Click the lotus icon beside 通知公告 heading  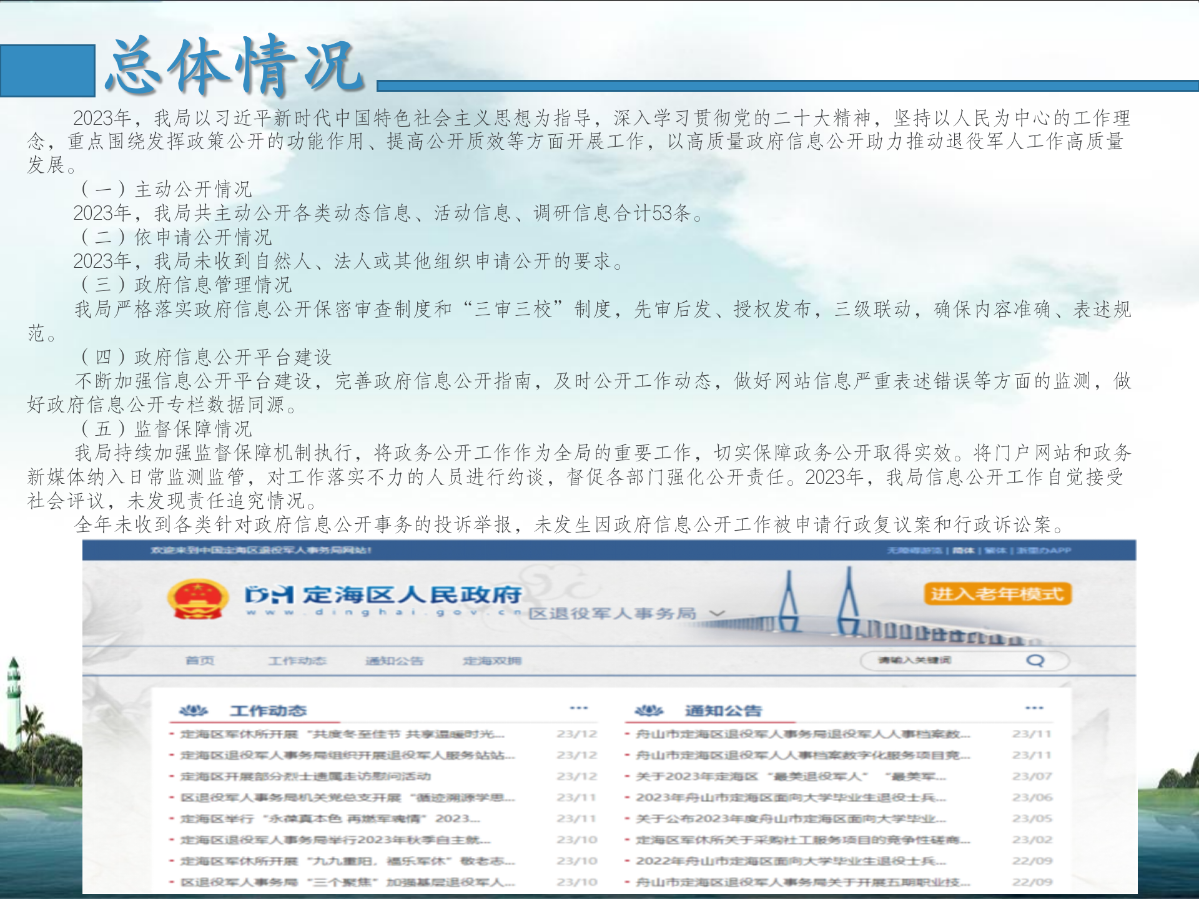(647, 711)
